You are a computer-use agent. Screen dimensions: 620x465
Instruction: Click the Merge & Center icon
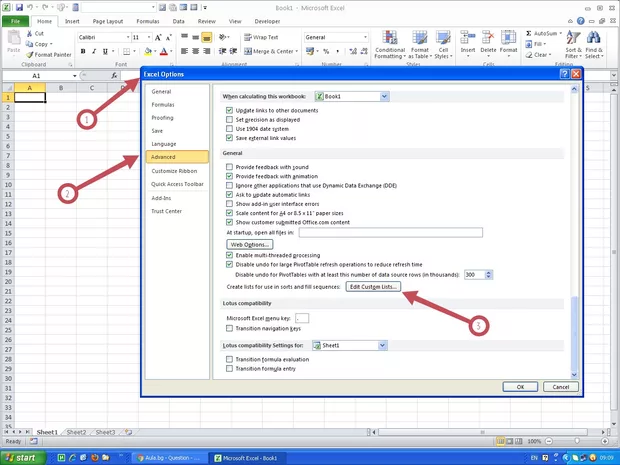click(243, 51)
